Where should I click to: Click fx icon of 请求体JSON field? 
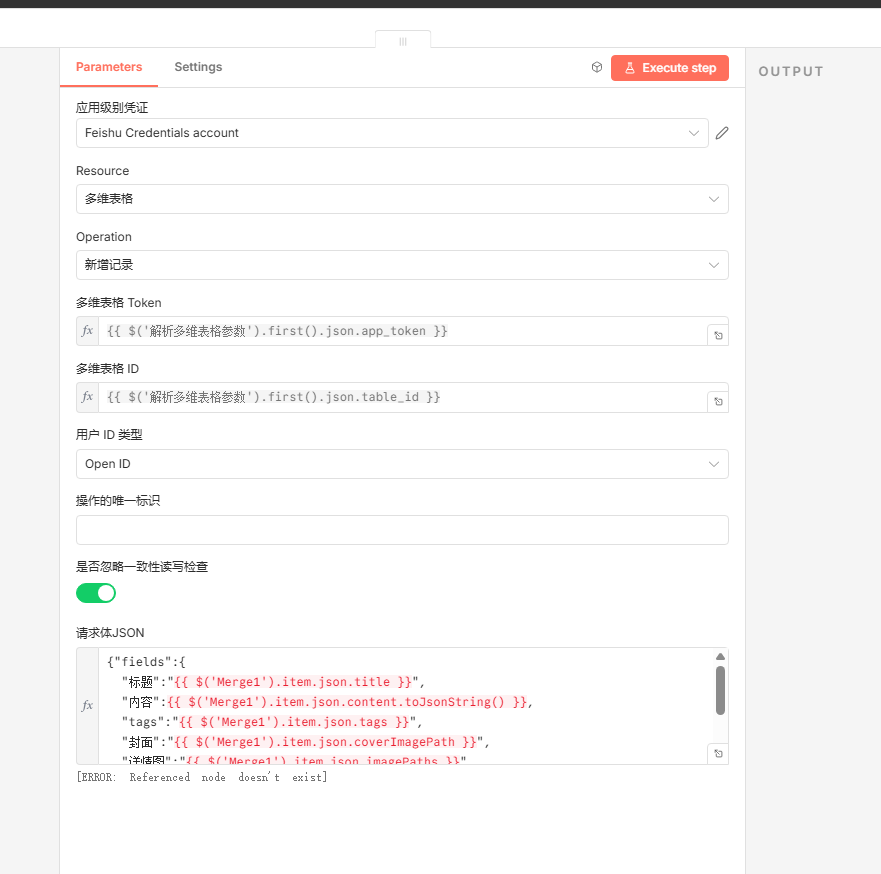[87, 705]
